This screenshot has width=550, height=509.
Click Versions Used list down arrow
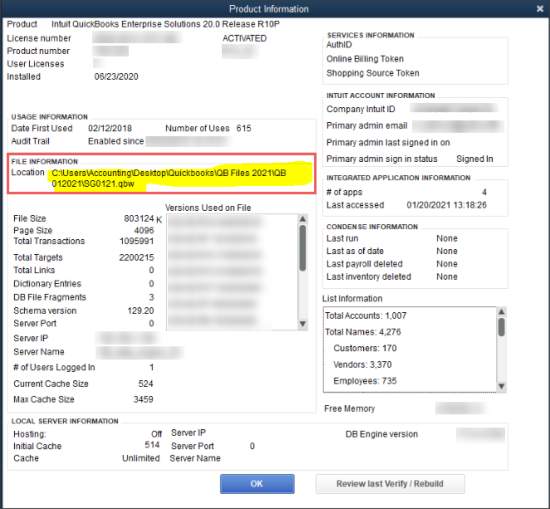coord(303,324)
